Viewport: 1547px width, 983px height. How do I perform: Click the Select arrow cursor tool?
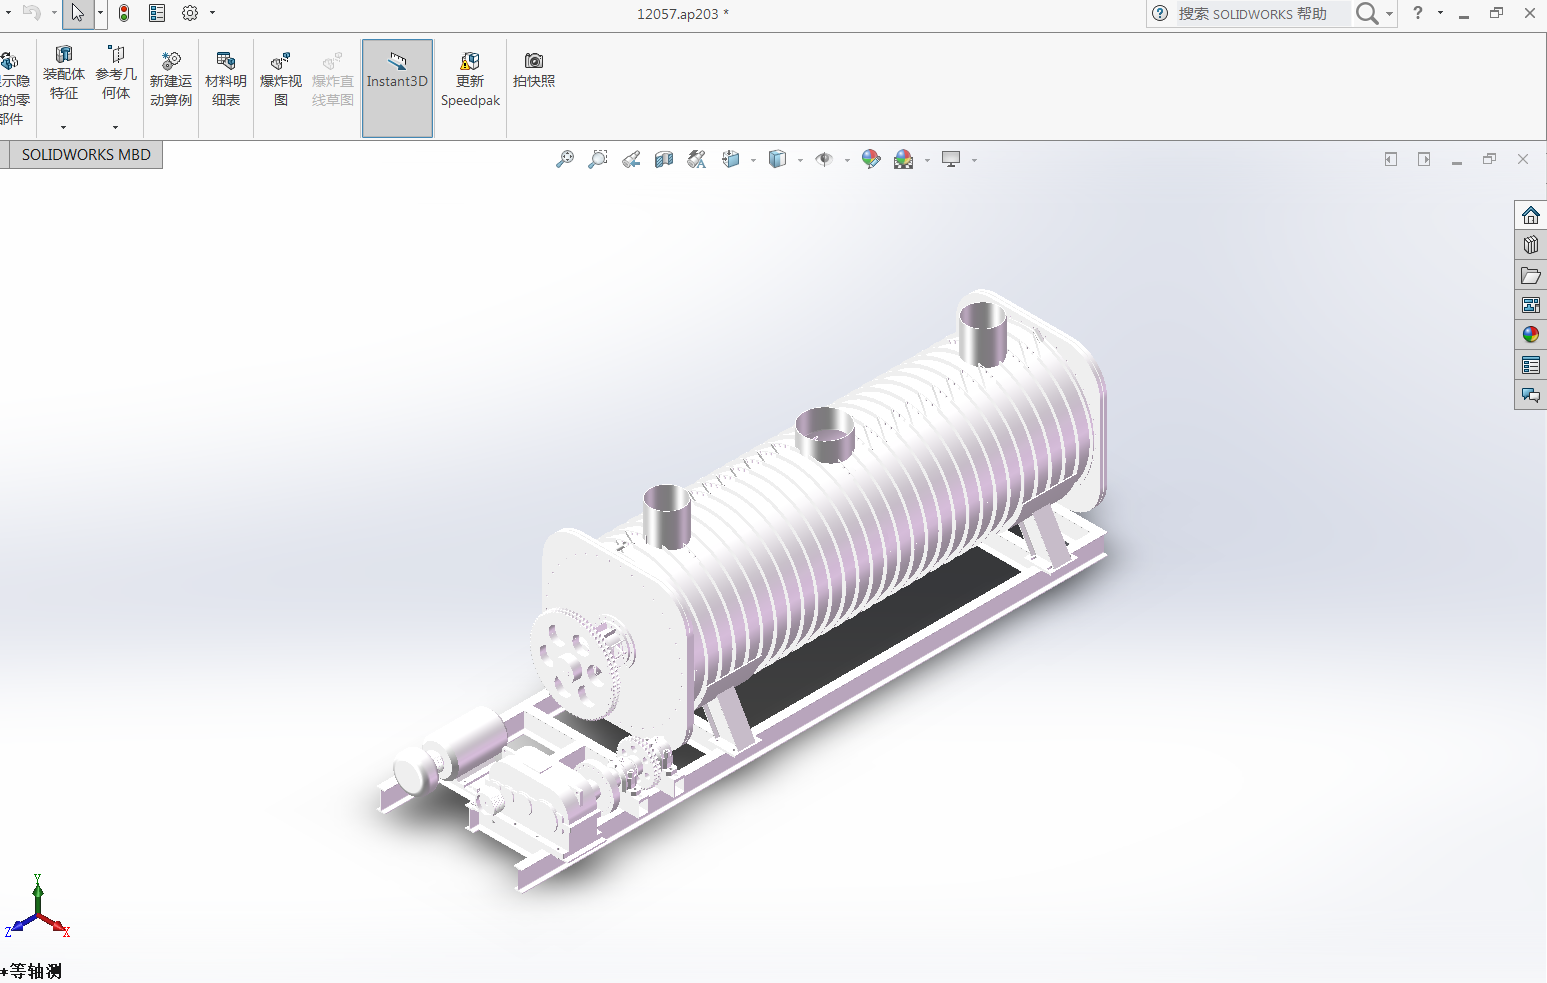click(x=78, y=14)
